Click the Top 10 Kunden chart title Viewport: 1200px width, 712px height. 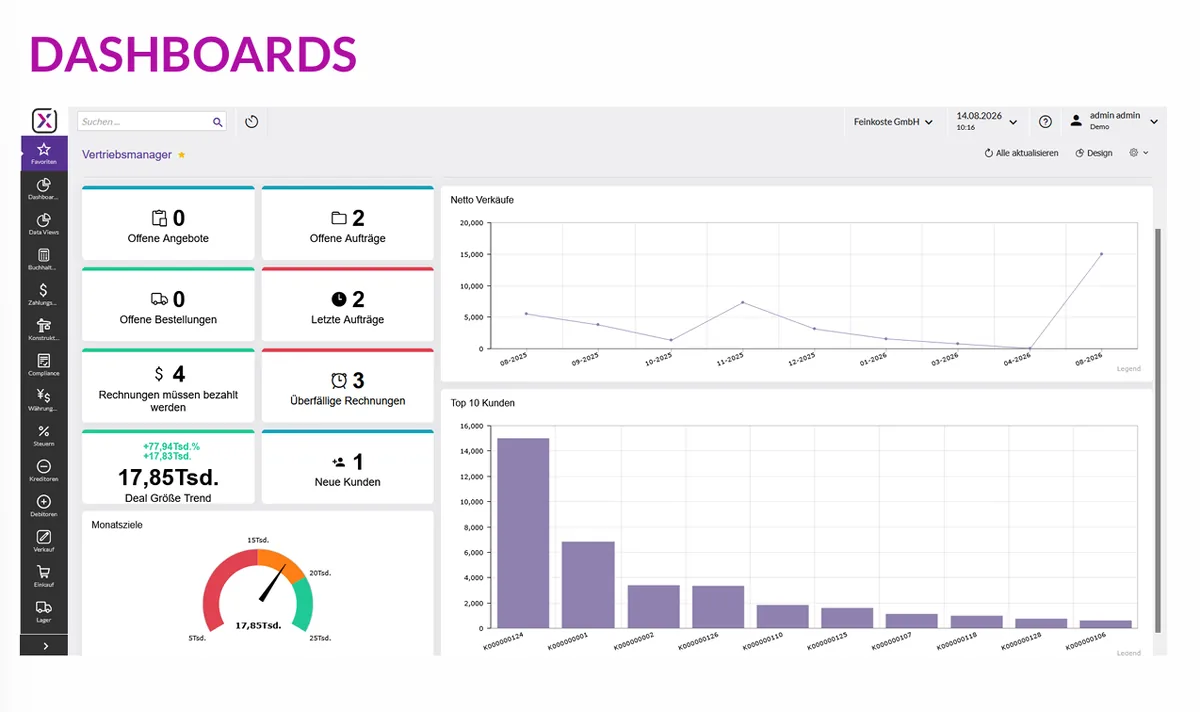tap(483, 403)
